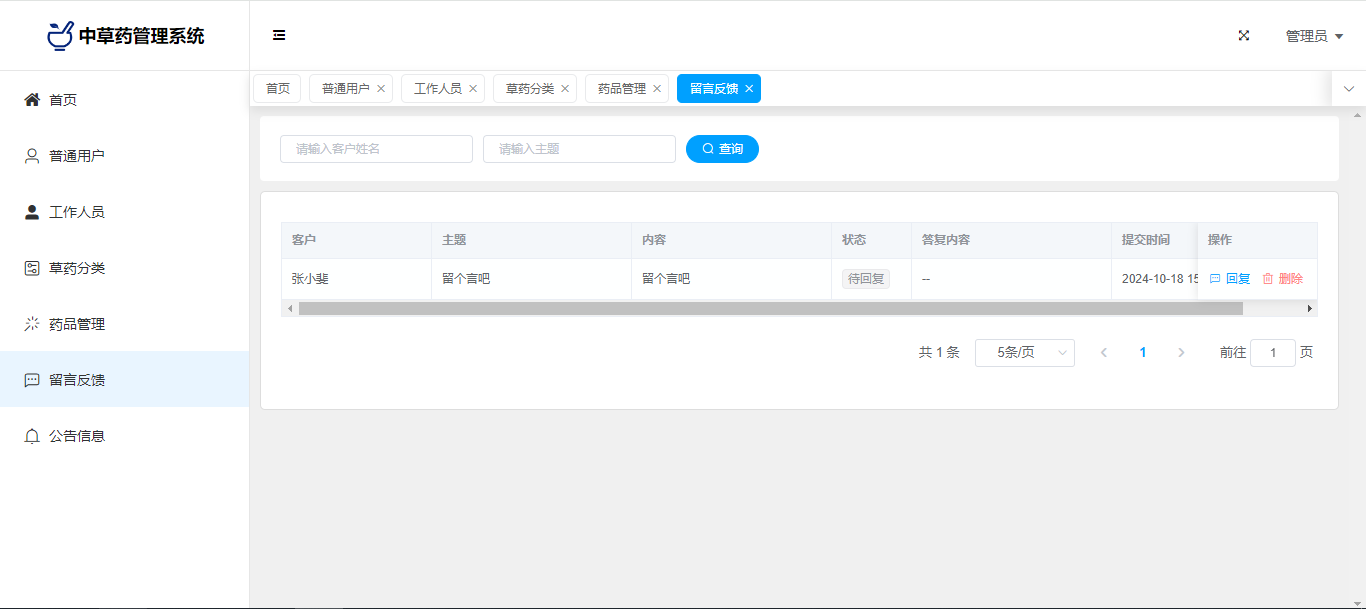Close the 普通用户 tab
The image size is (1366, 609).
381,89
